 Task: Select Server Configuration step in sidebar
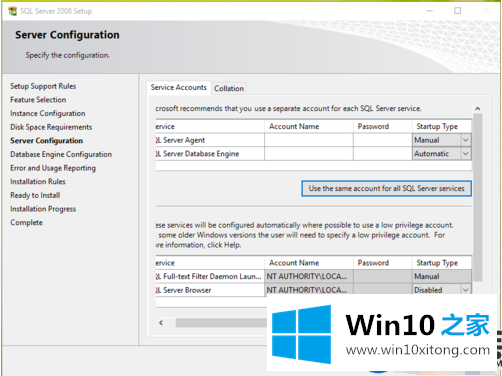click(x=46, y=141)
